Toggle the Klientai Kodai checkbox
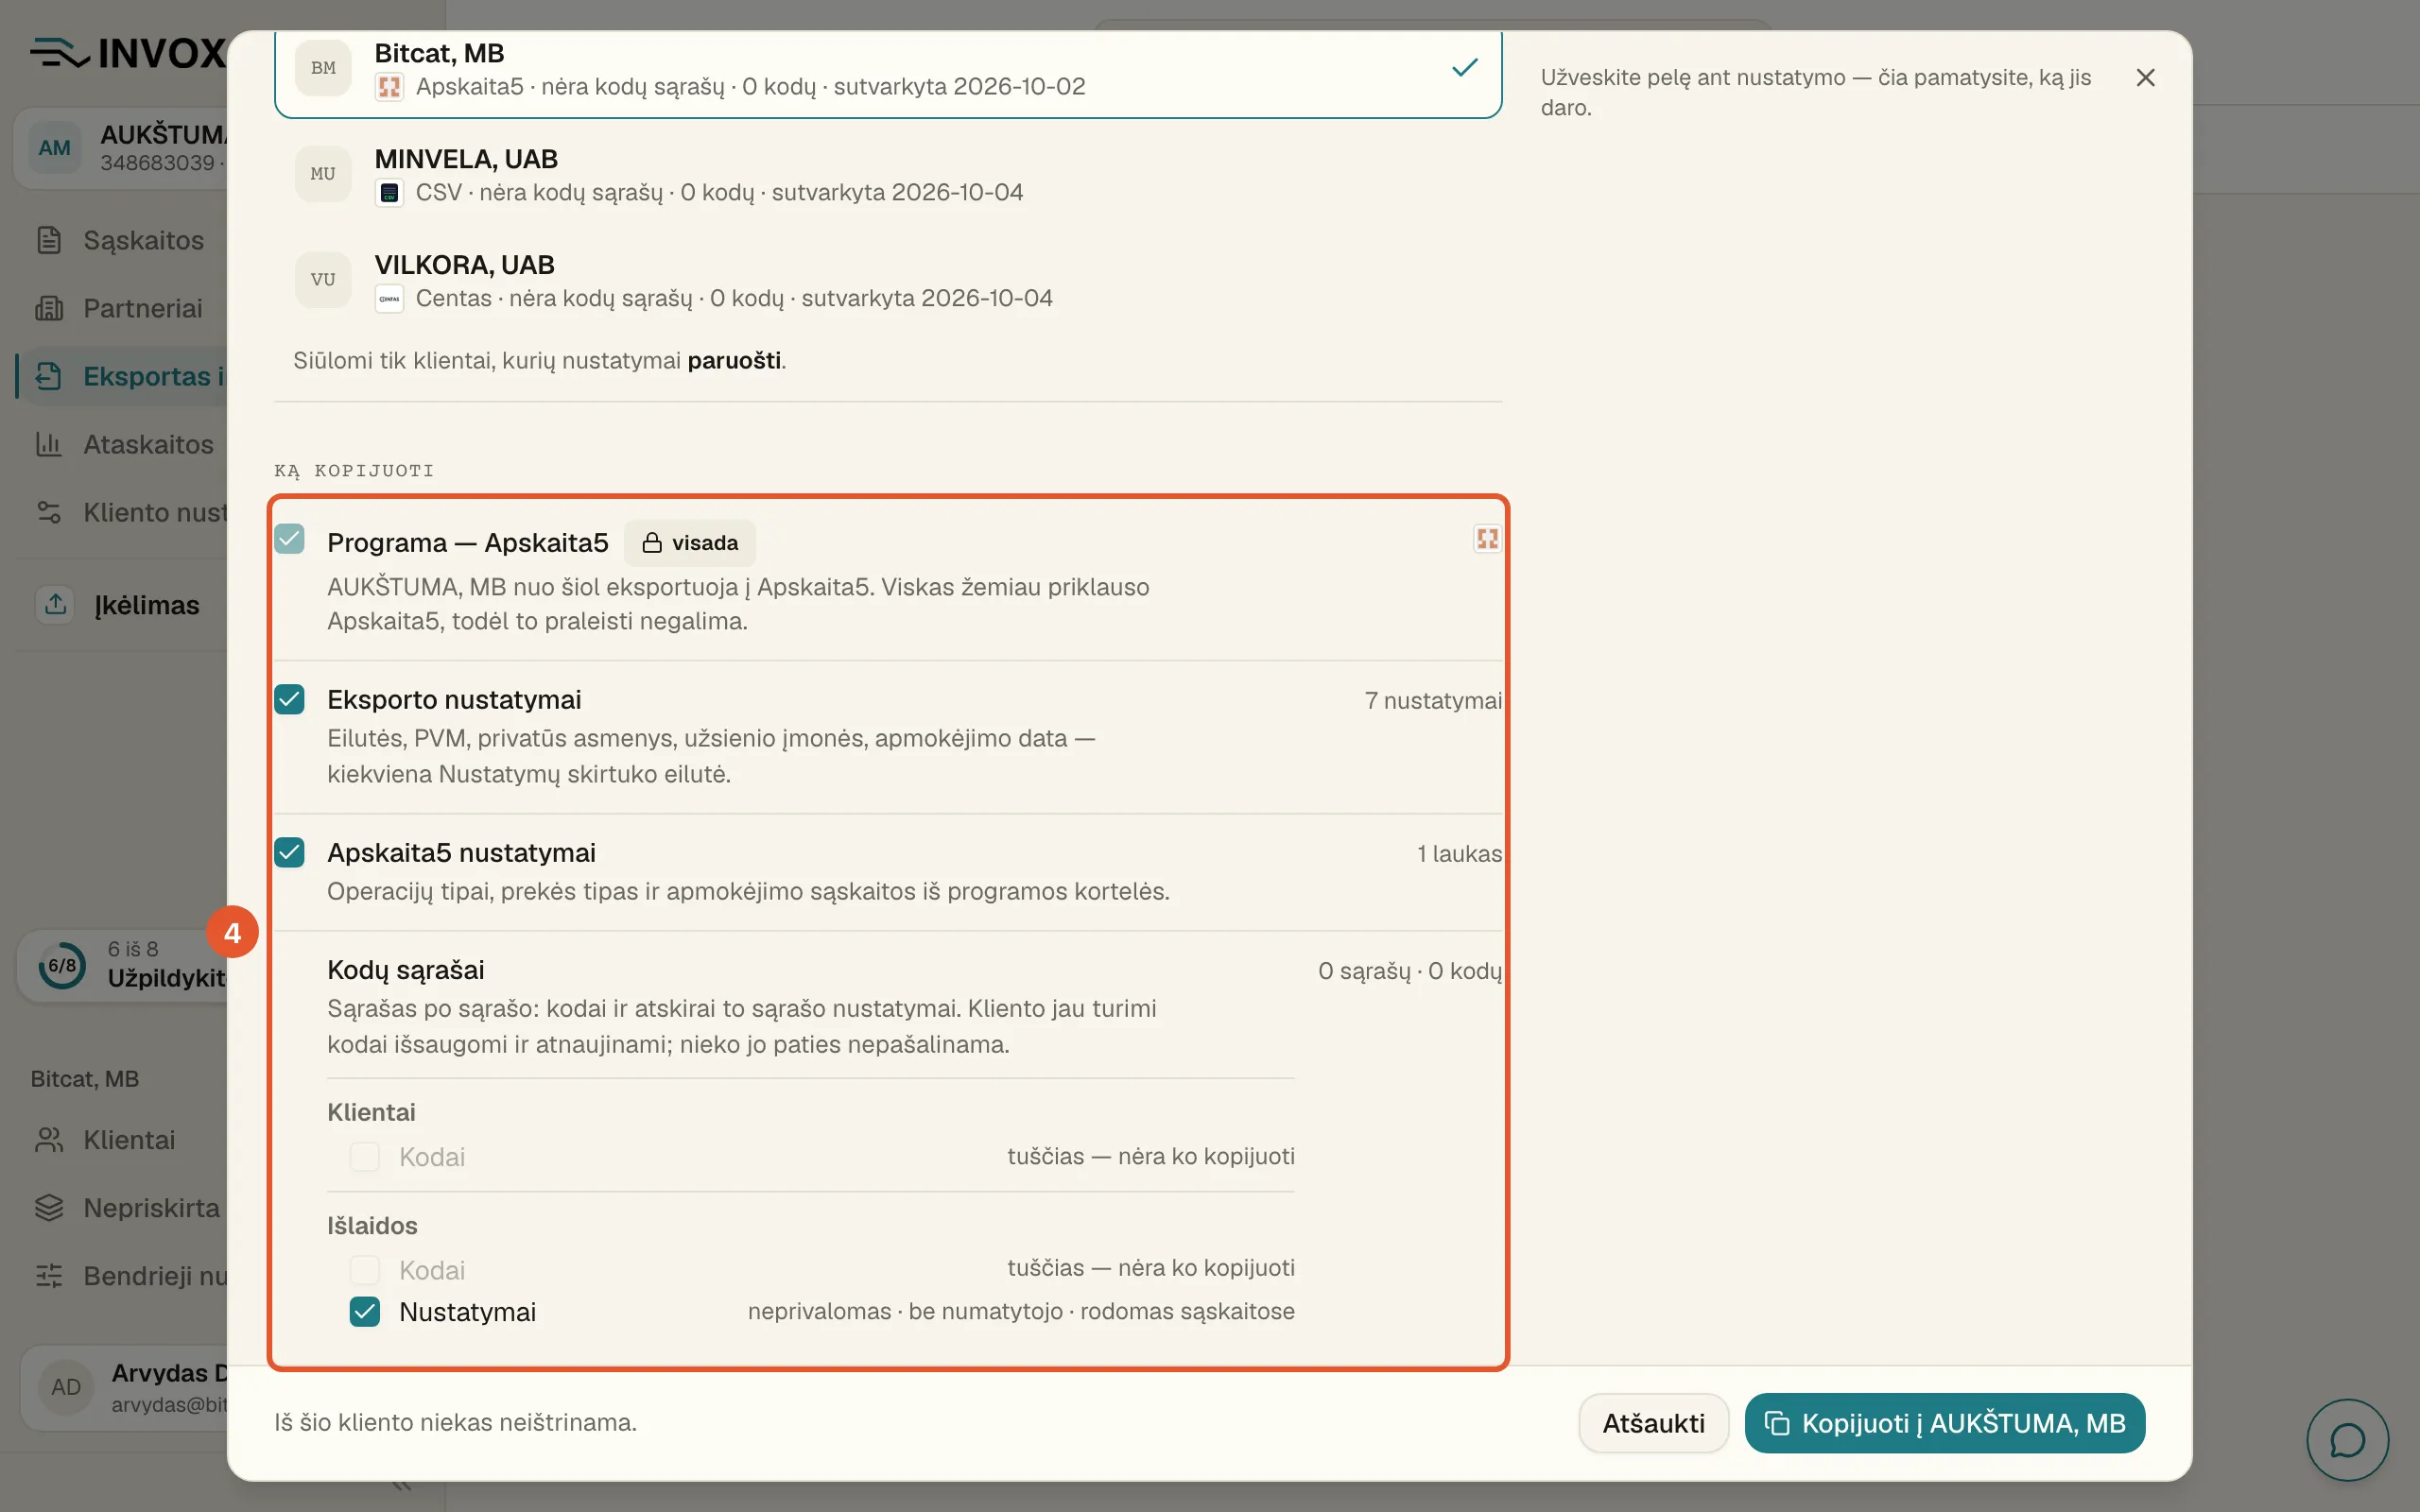The width and height of the screenshot is (2420, 1512). click(364, 1157)
